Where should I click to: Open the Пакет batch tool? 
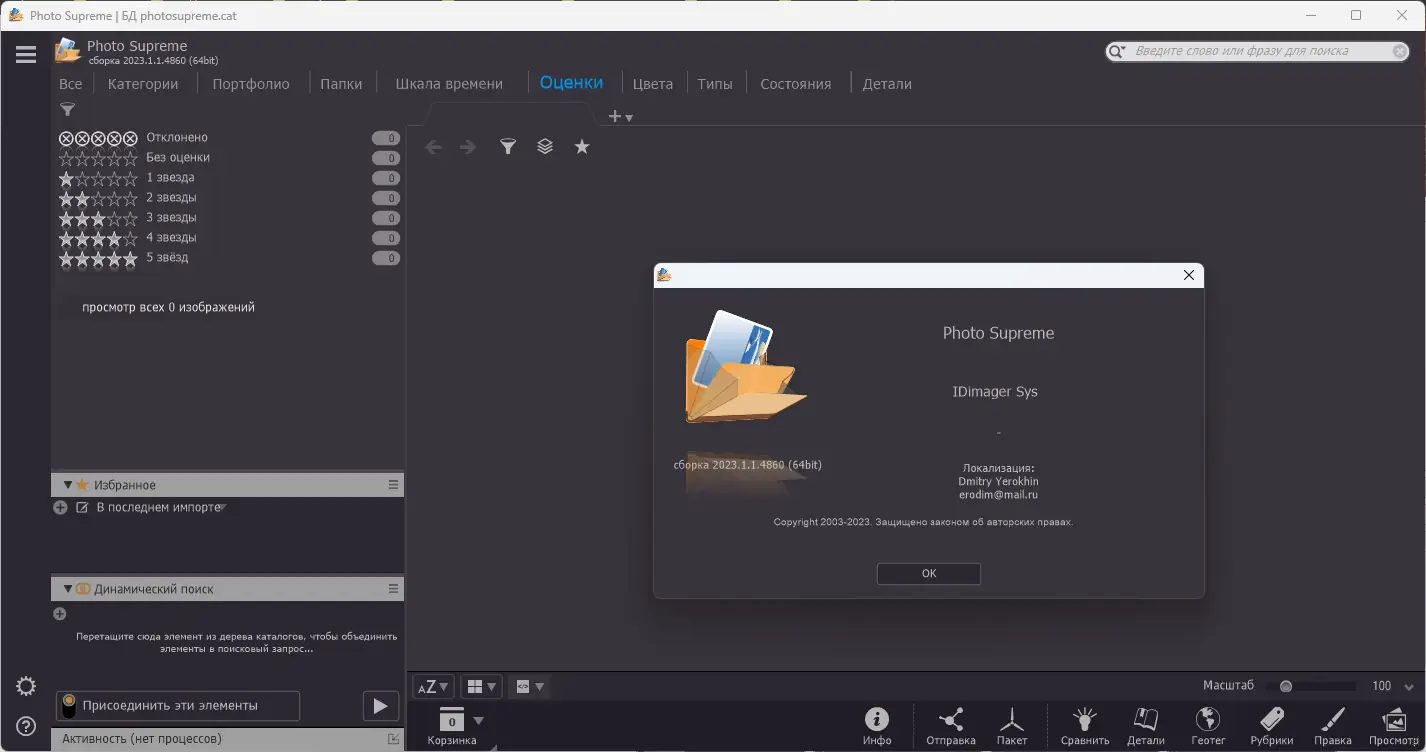point(1012,726)
